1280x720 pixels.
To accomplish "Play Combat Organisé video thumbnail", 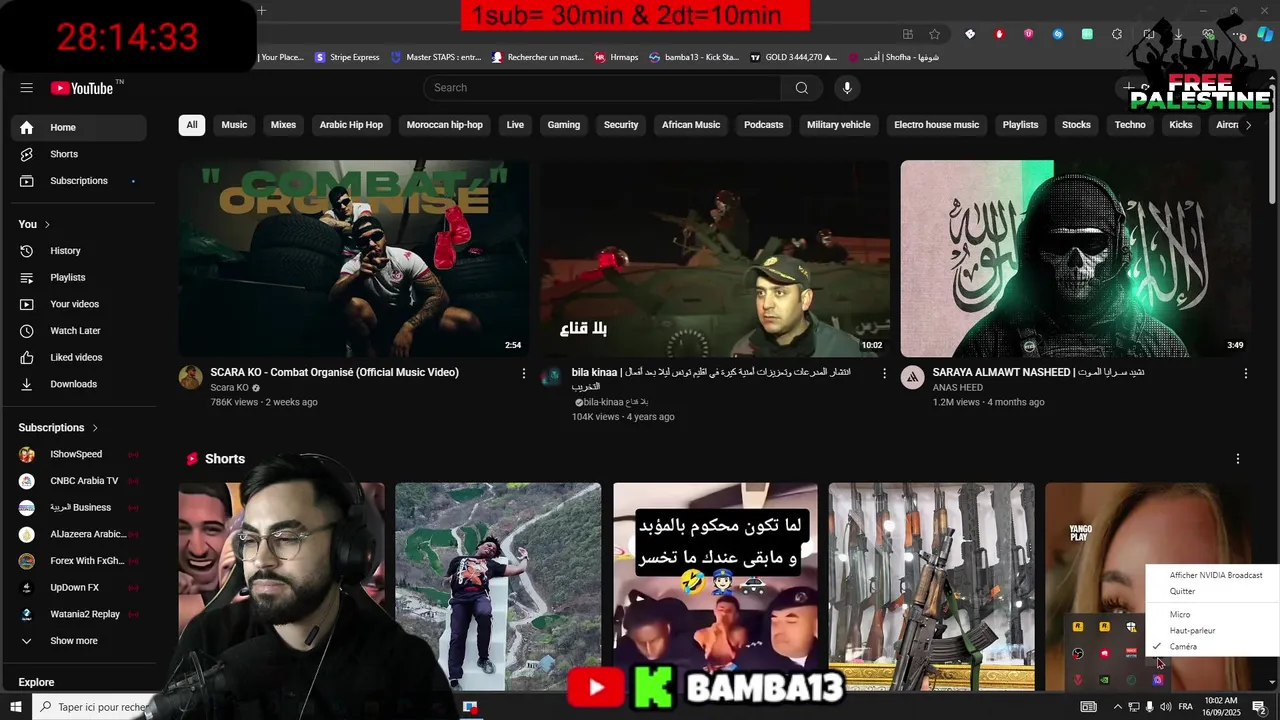I will [354, 259].
